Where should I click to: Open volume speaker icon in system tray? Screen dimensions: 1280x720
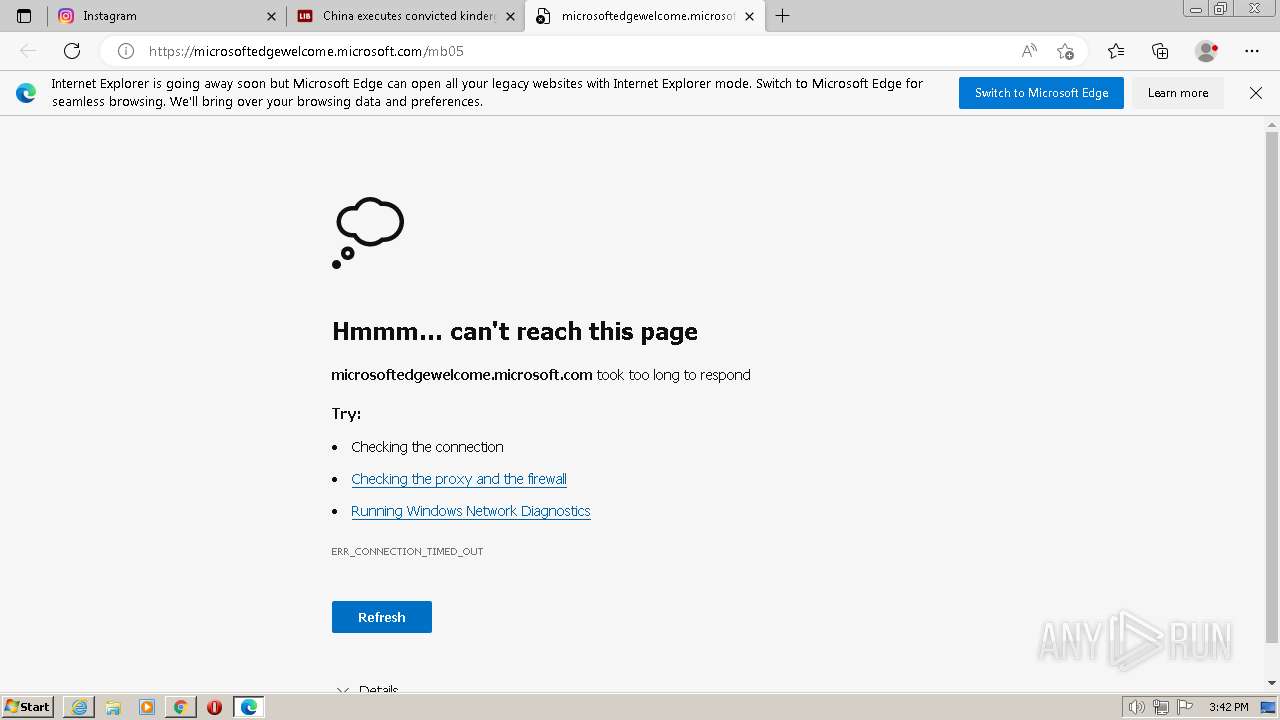pyautogui.click(x=1136, y=707)
